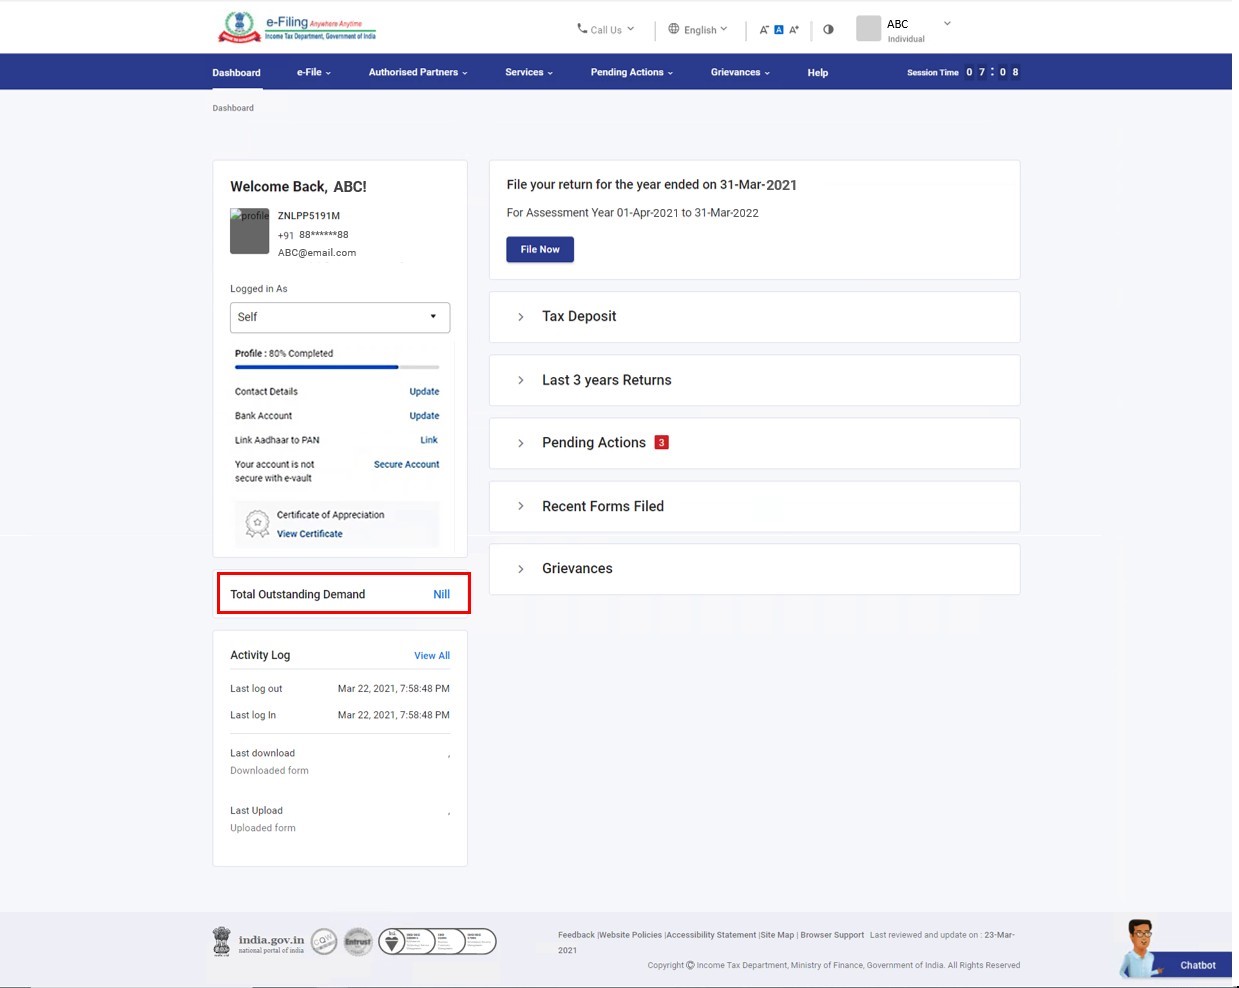Click the india.gov.in national portal logo
Viewport: 1239px width, 988px height.
(x=259, y=941)
